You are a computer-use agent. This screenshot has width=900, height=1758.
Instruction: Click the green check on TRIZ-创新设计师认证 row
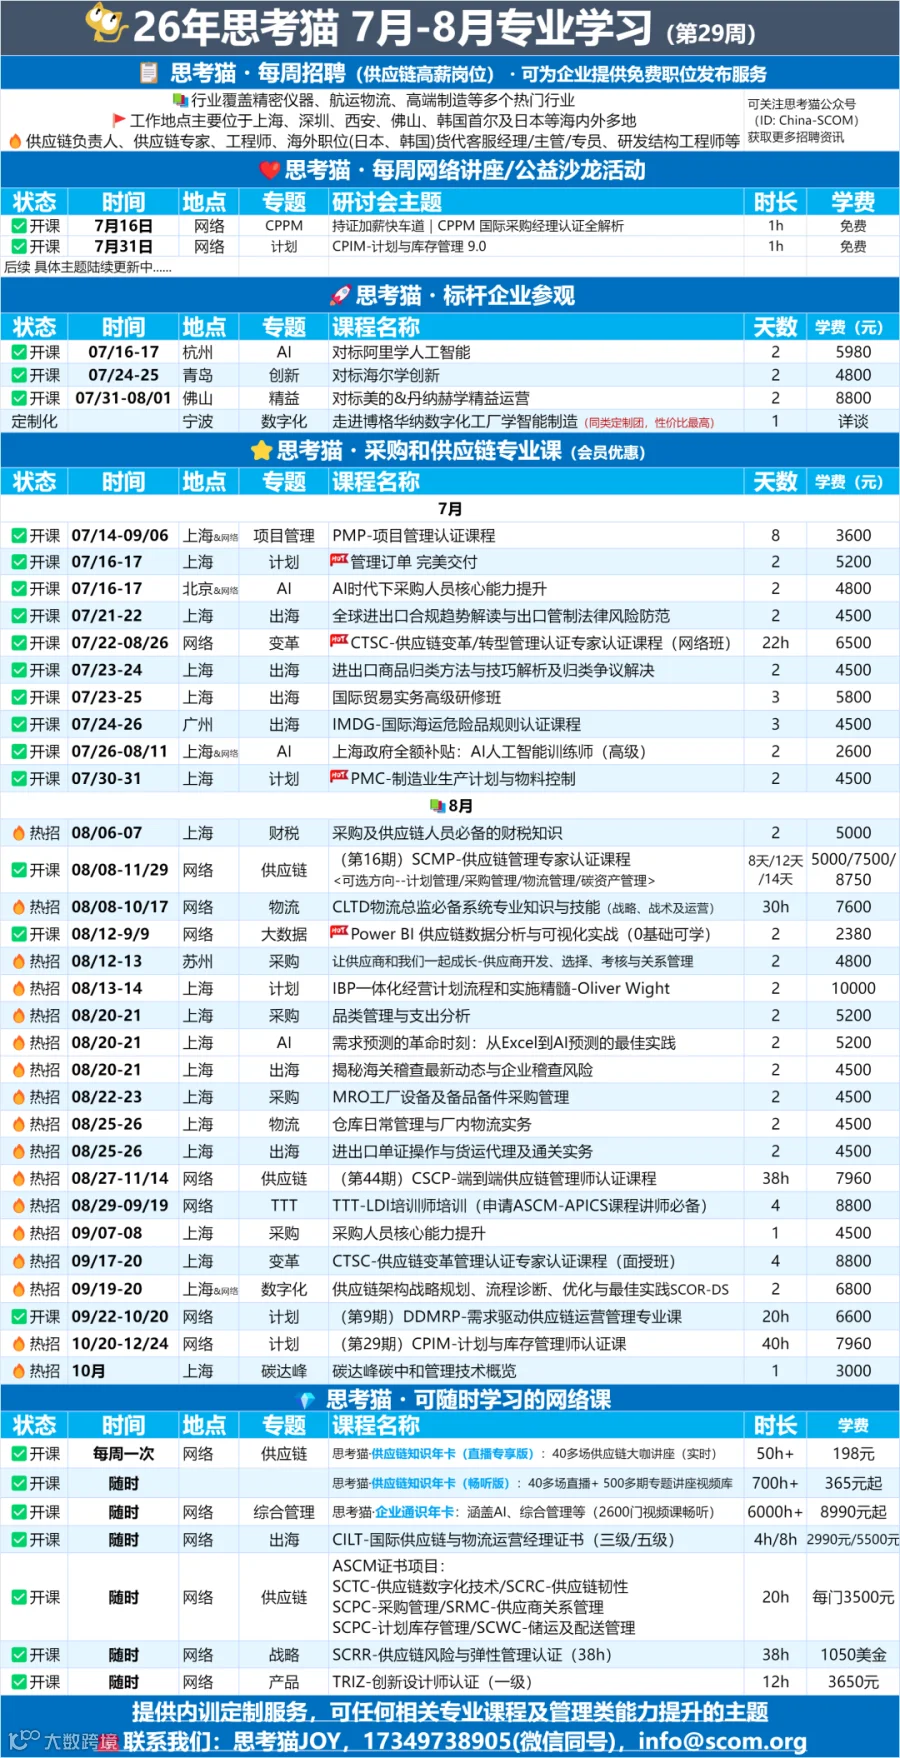(19, 1682)
